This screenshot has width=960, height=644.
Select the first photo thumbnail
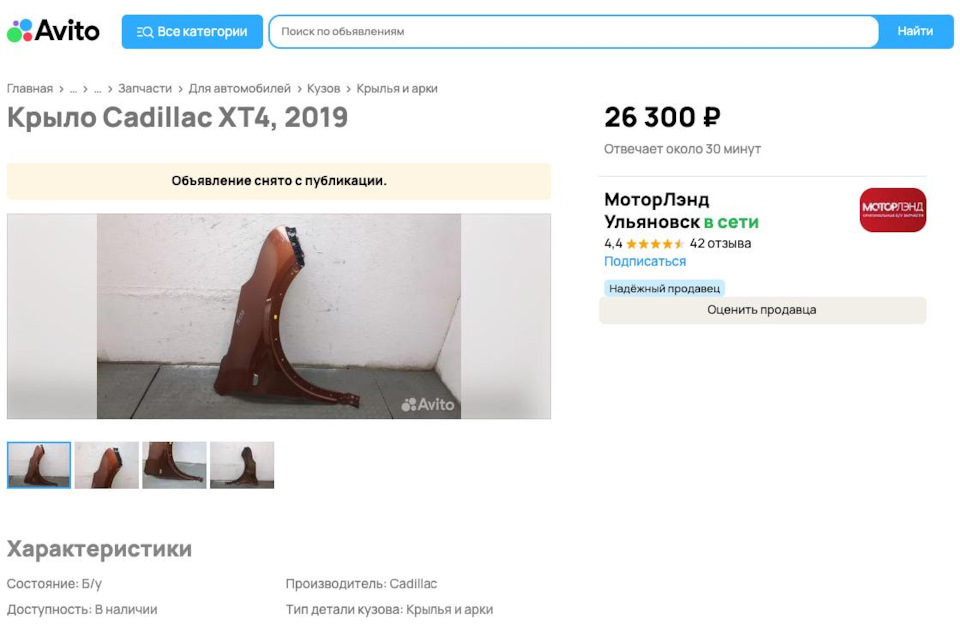point(37,463)
